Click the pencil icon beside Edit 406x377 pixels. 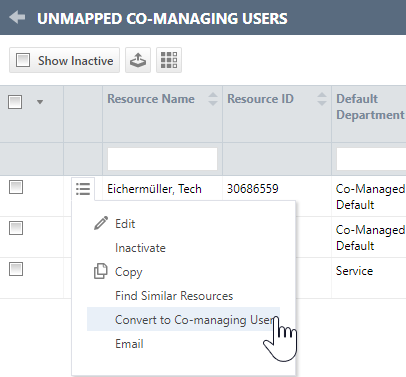(x=101, y=223)
